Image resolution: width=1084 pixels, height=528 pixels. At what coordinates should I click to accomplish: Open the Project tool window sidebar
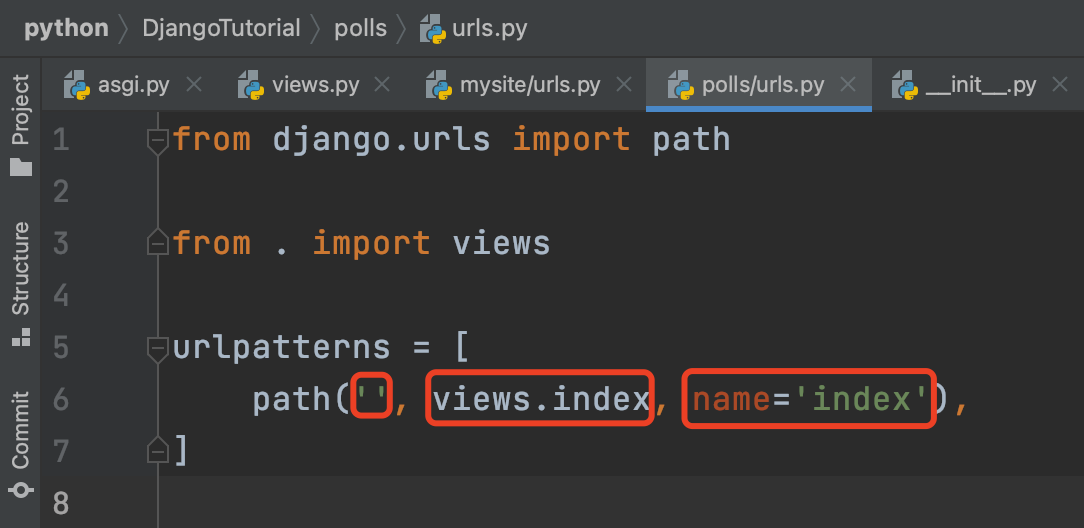tap(21, 124)
